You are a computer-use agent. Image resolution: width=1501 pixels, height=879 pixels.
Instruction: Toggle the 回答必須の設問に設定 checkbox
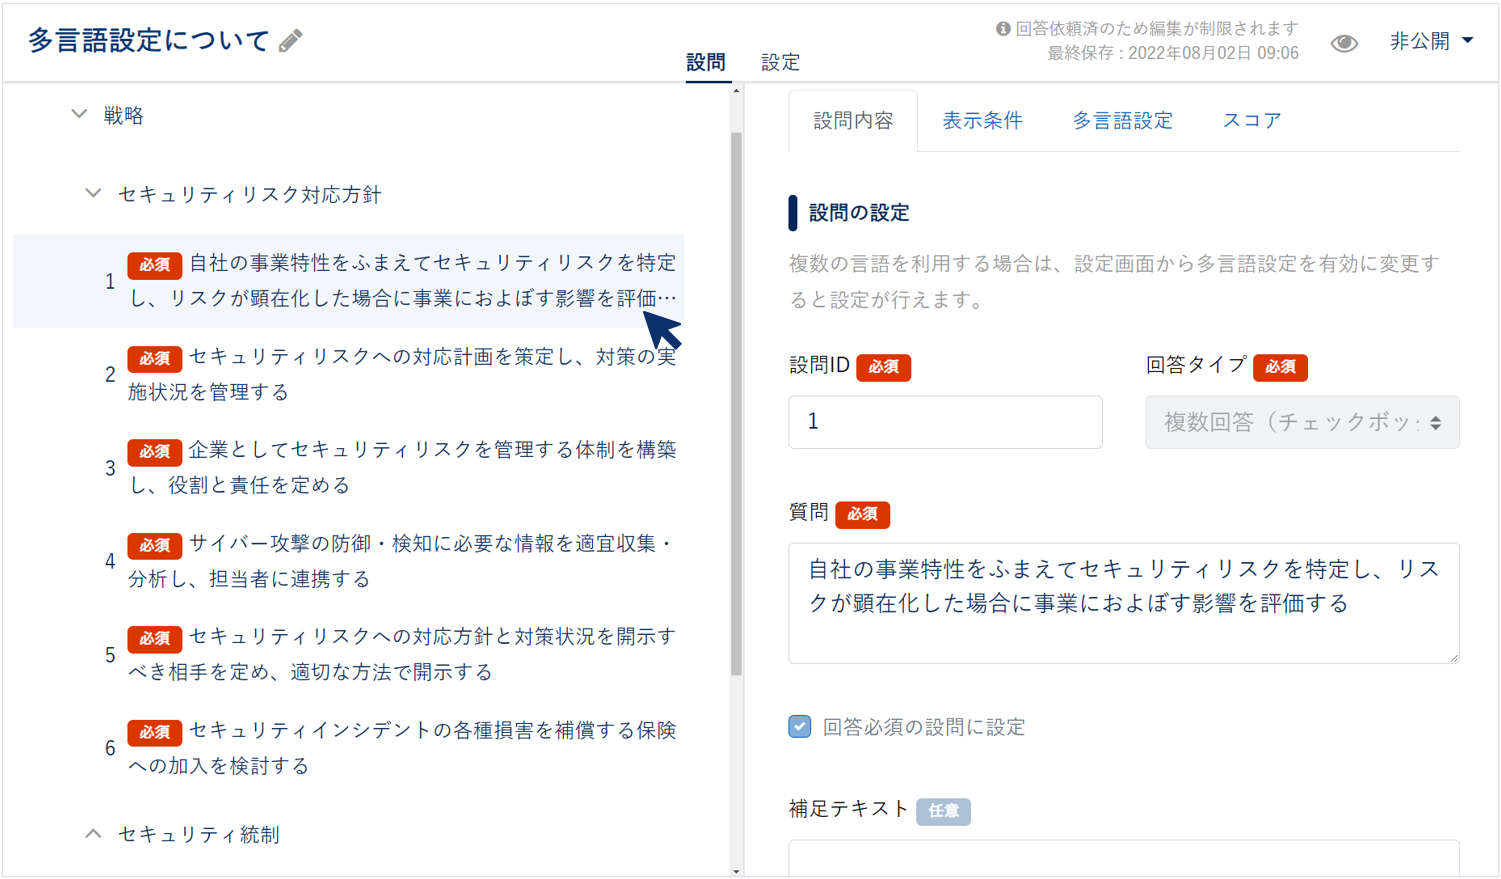point(800,727)
